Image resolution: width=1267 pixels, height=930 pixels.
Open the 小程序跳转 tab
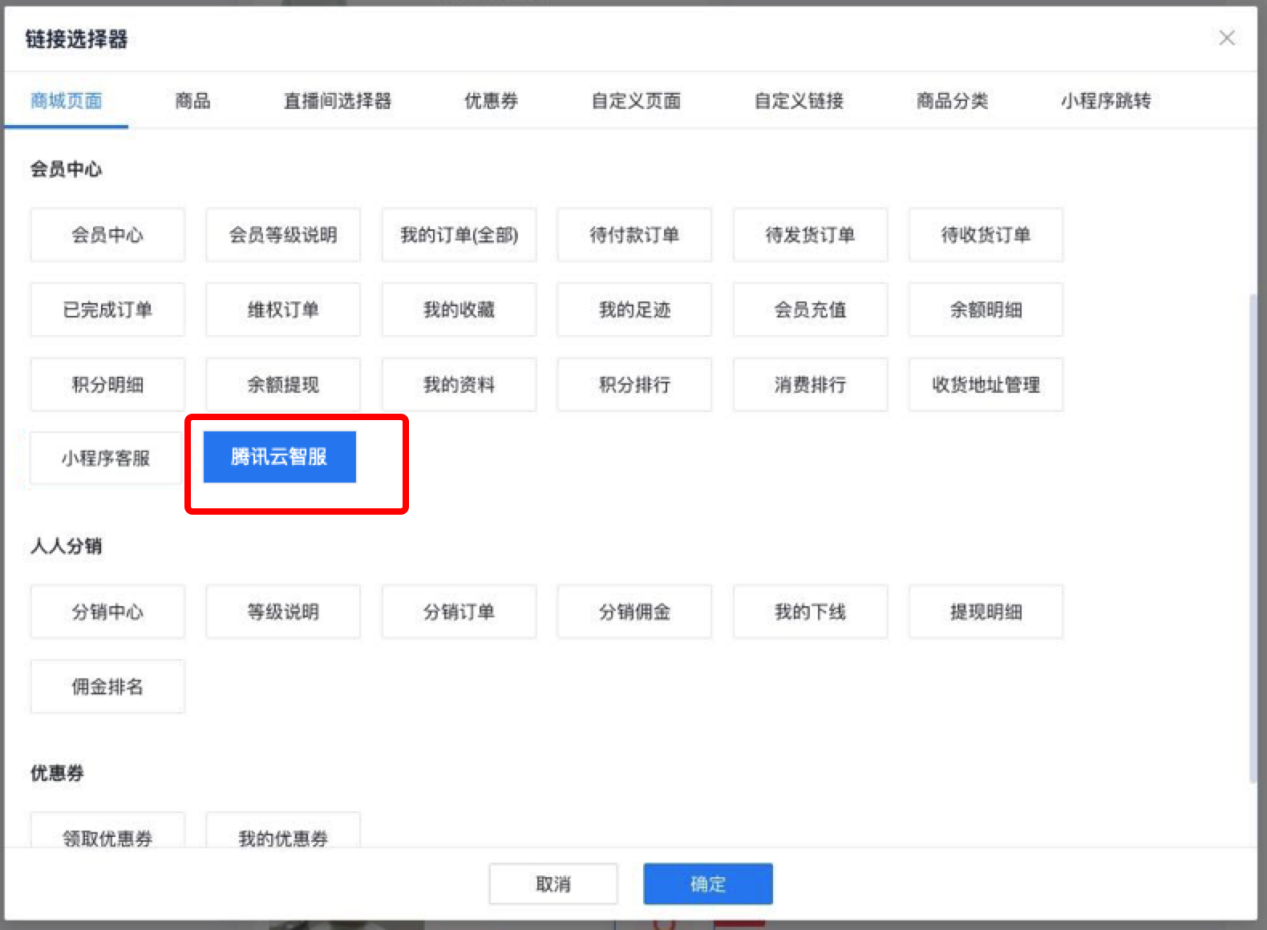1106,101
